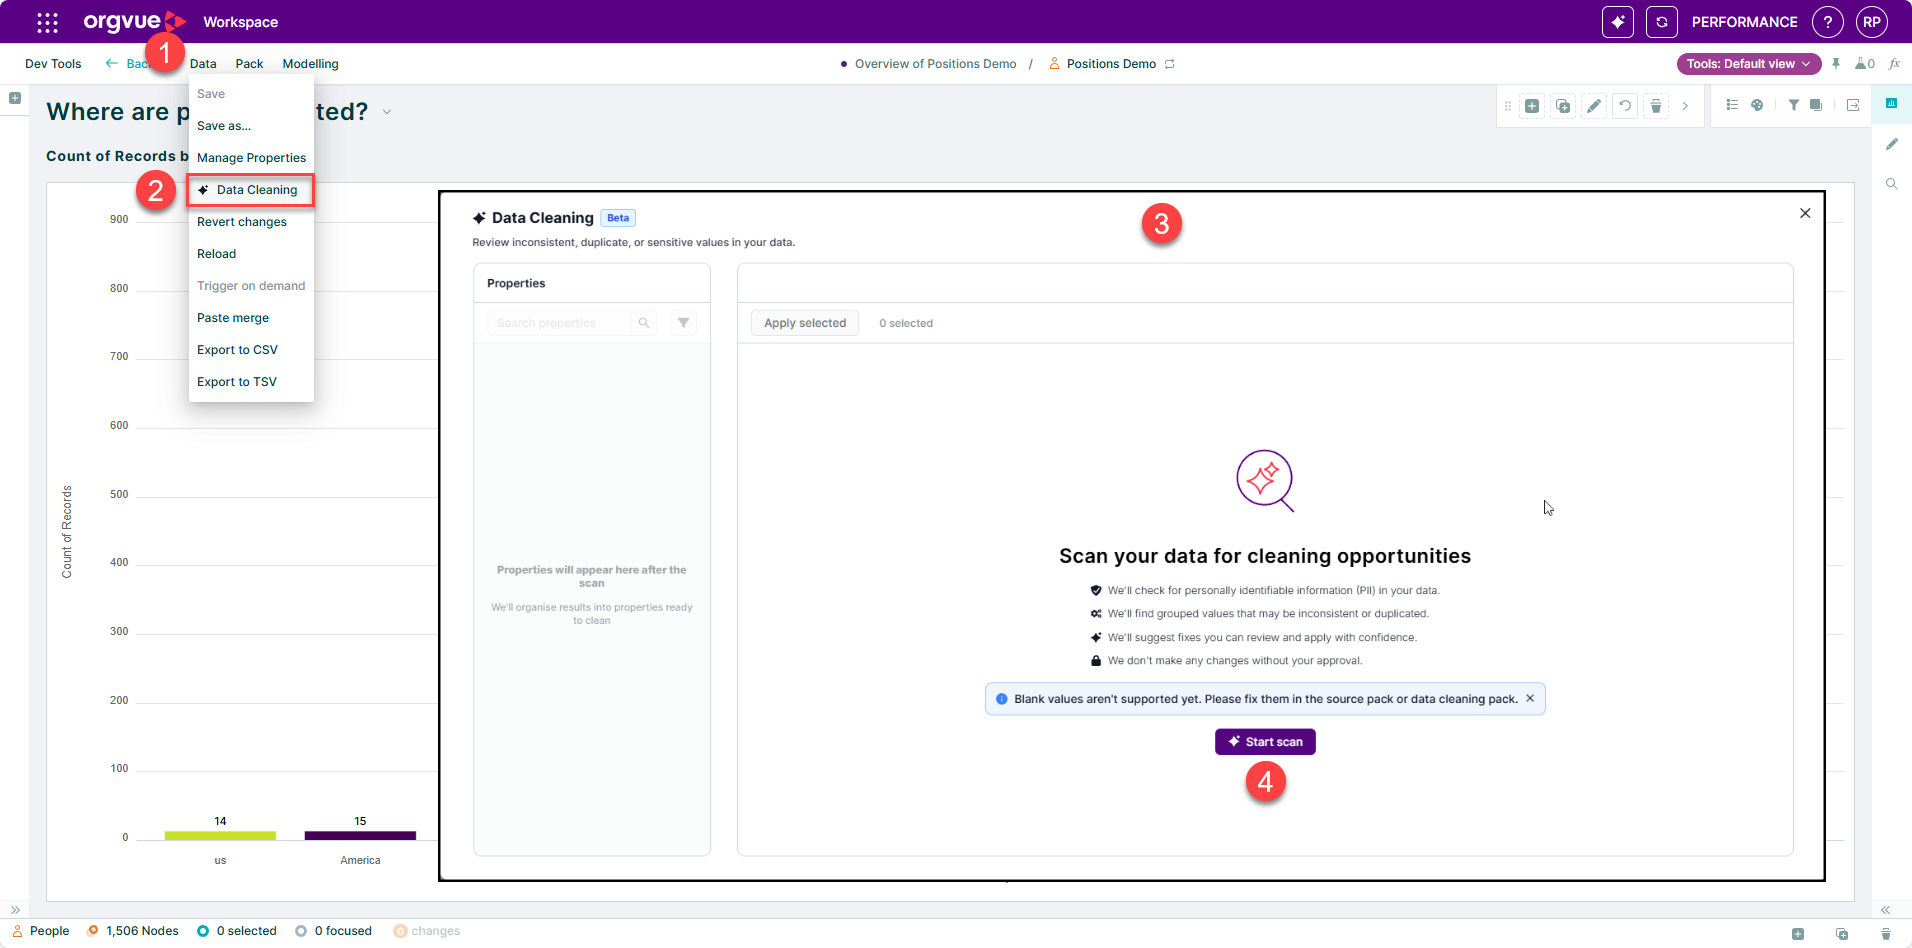The image size is (1912, 948).
Task: Click the add tile plus icon in toolbar
Action: 1532,106
